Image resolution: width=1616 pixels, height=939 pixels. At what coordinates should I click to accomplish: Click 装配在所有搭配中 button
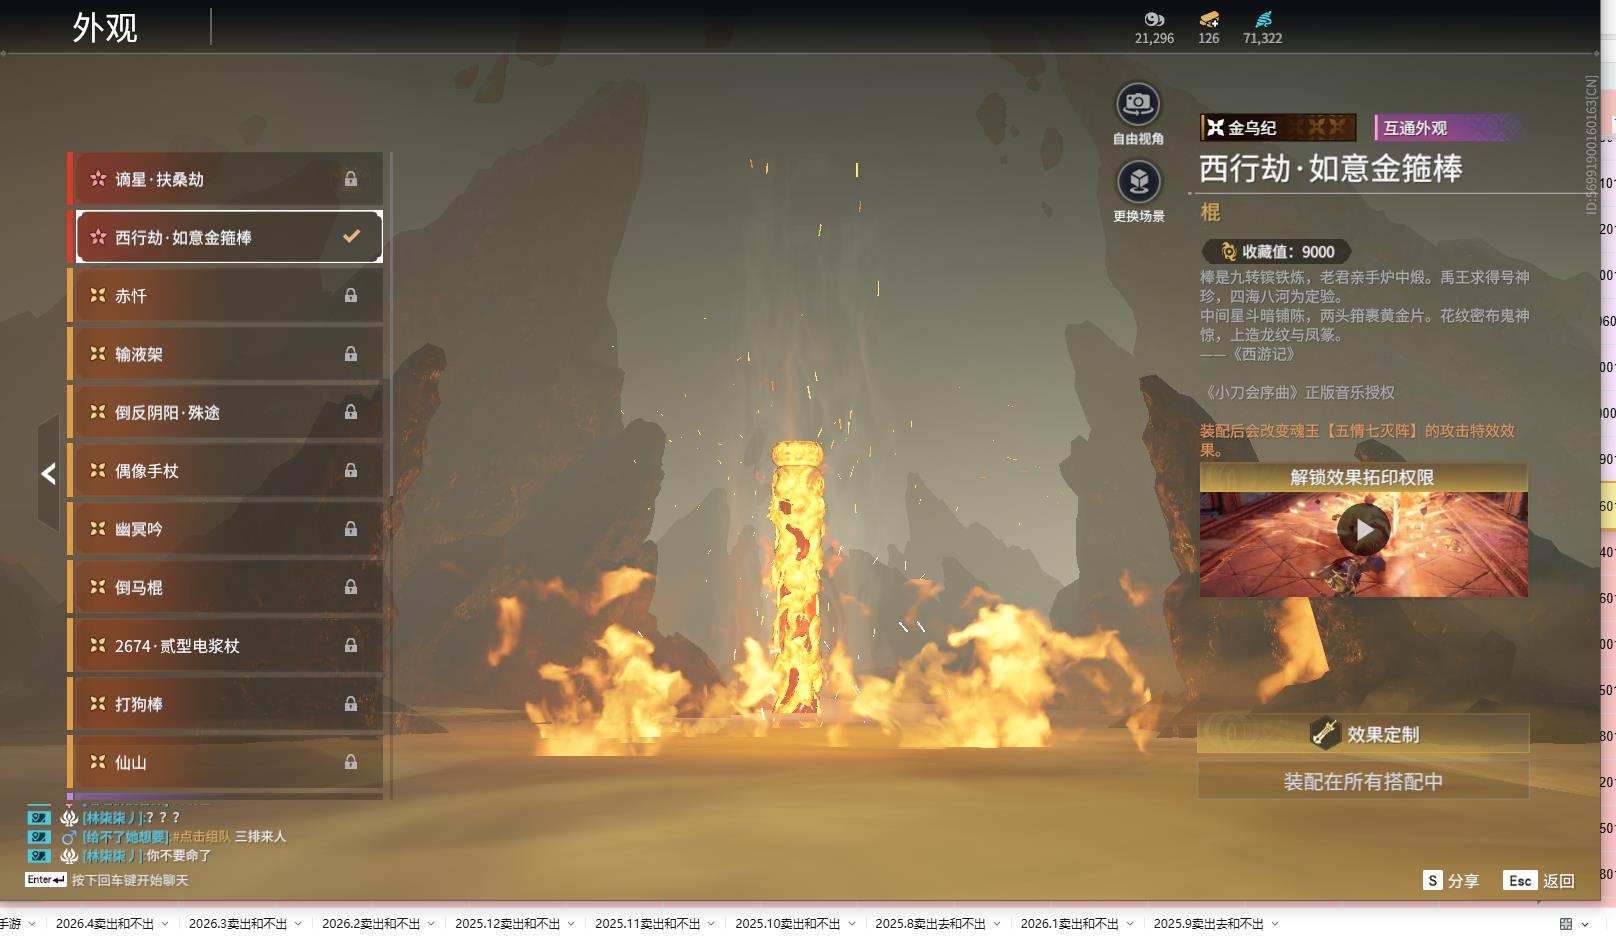tap(1363, 781)
